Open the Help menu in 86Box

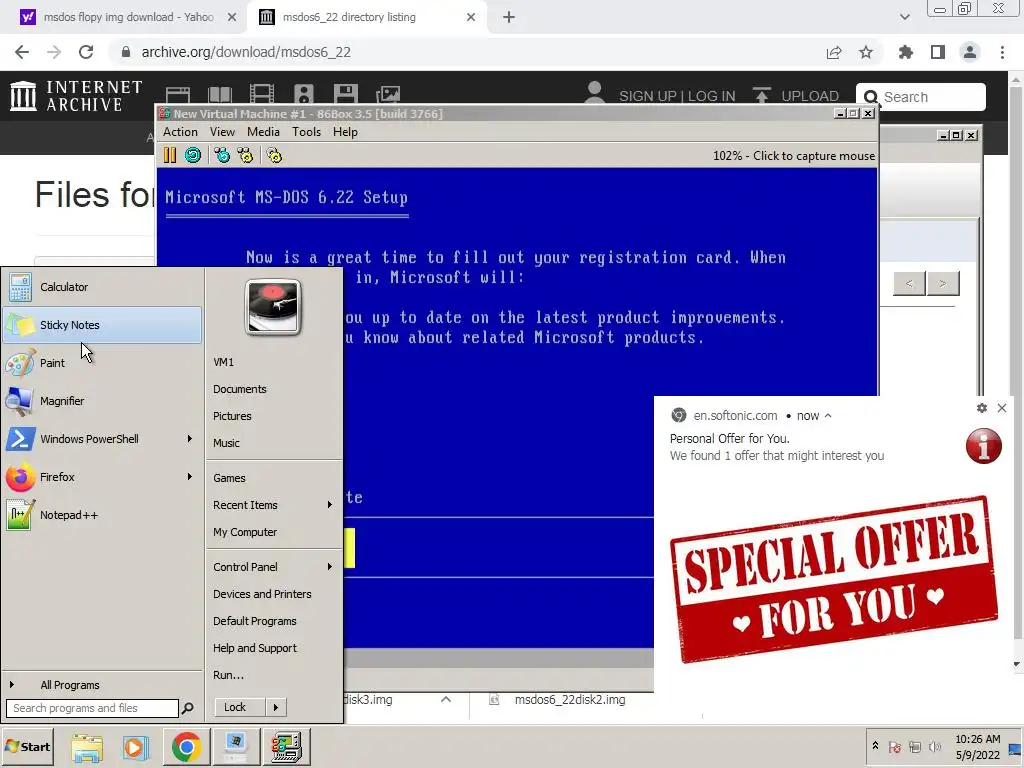(x=345, y=132)
